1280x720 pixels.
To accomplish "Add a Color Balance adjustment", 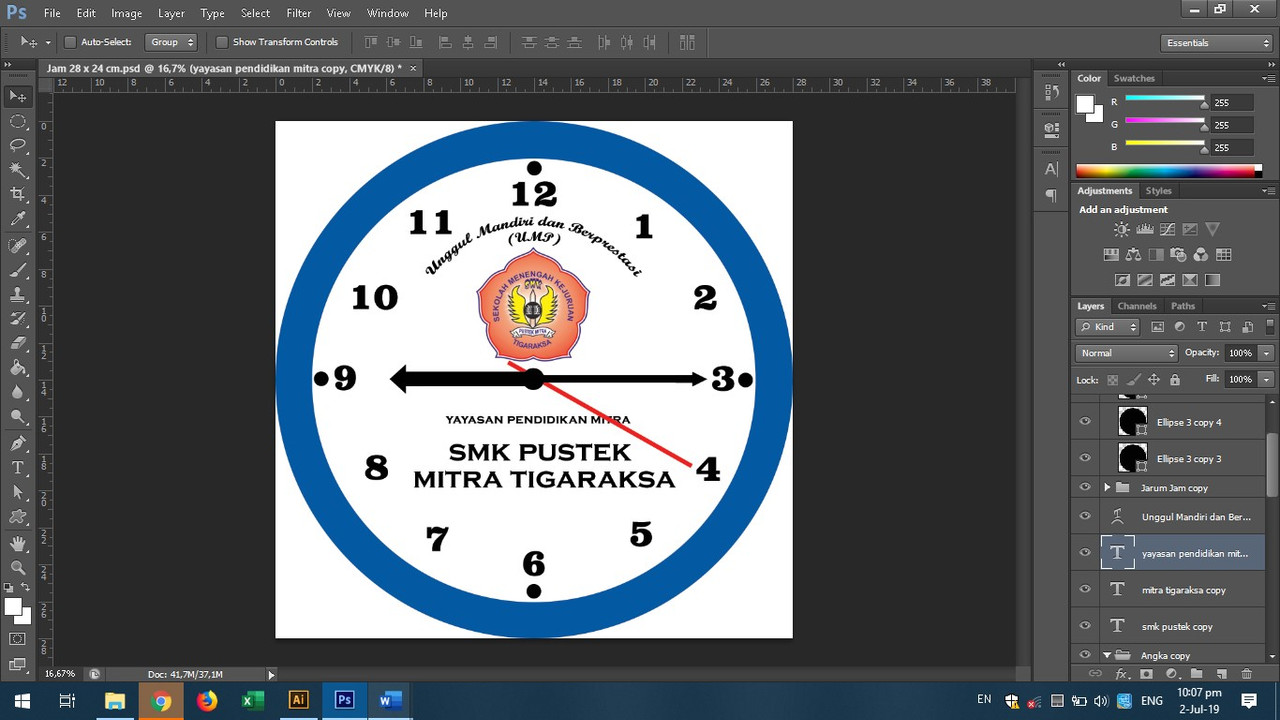I will click(x=1133, y=255).
